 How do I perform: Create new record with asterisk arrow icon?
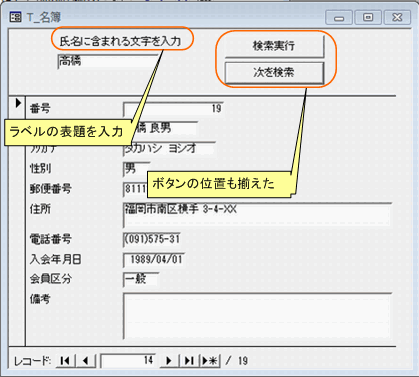[210, 360]
